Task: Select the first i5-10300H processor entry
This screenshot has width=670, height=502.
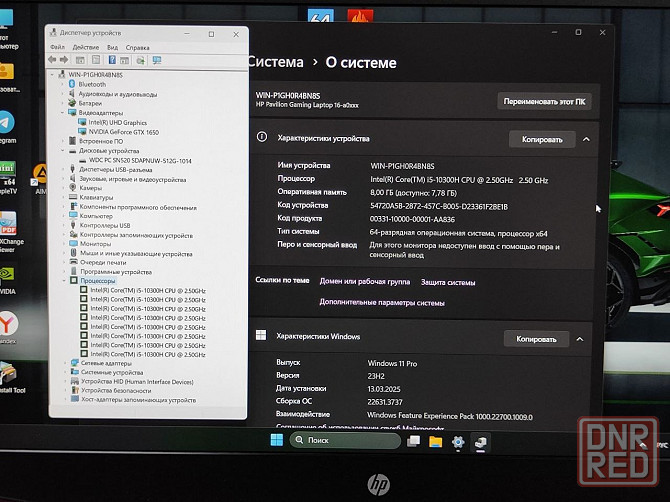Action: [x=148, y=291]
